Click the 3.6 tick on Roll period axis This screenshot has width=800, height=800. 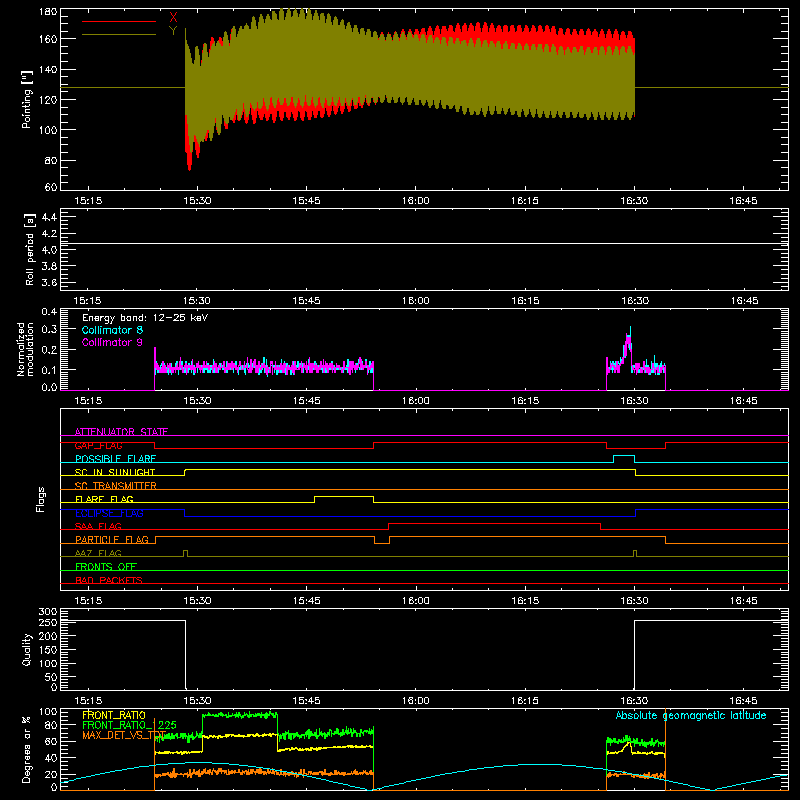click(49, 282)
